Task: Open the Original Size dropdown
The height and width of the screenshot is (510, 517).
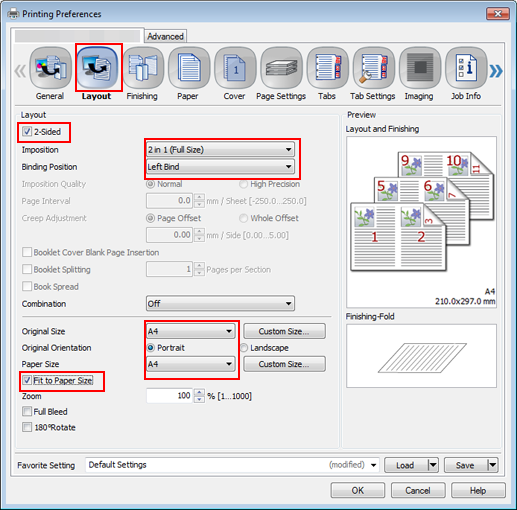Action: click(191, 331)
